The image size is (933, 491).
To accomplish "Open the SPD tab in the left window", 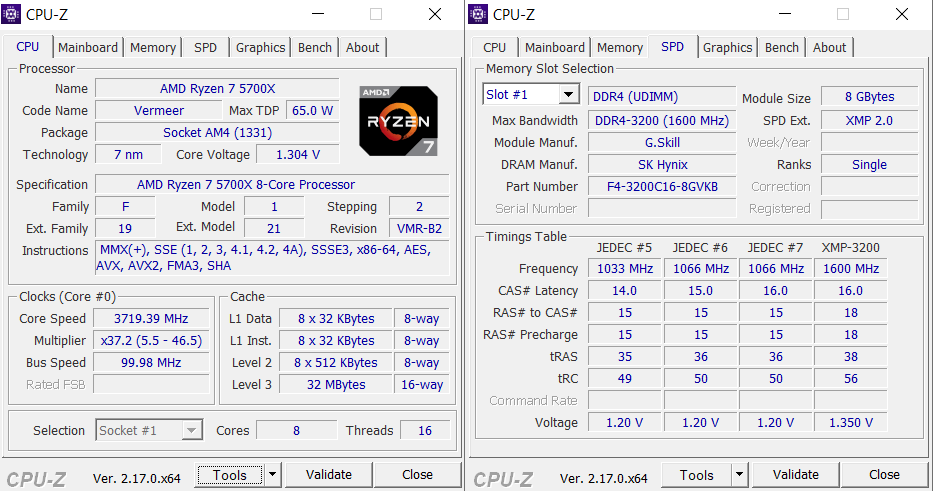I will pos(205,48).
